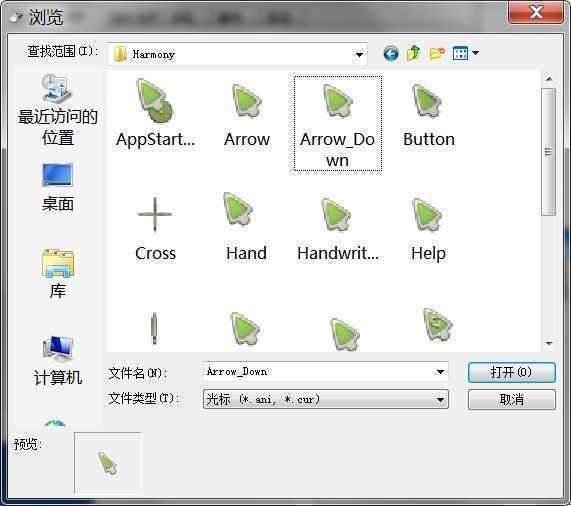Viewport: 571px width, 506px height.
Task: Go to 桌面 in the sidebar
Action: (x=58, y=187)
